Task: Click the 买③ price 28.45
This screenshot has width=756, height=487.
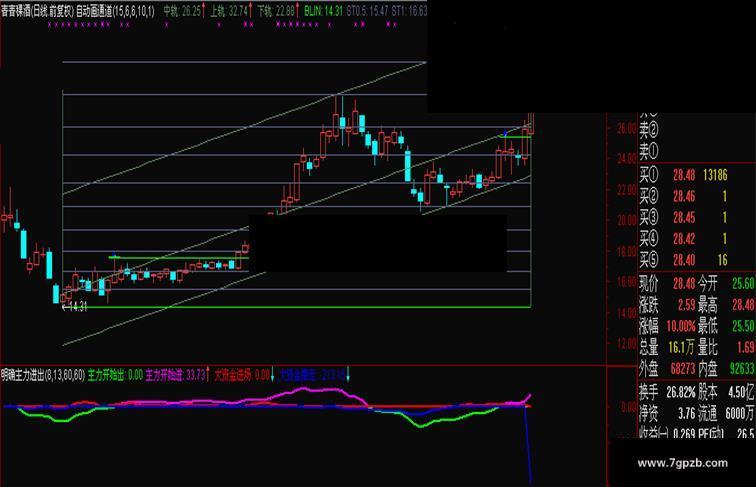Action: click(x=684, y=217)
